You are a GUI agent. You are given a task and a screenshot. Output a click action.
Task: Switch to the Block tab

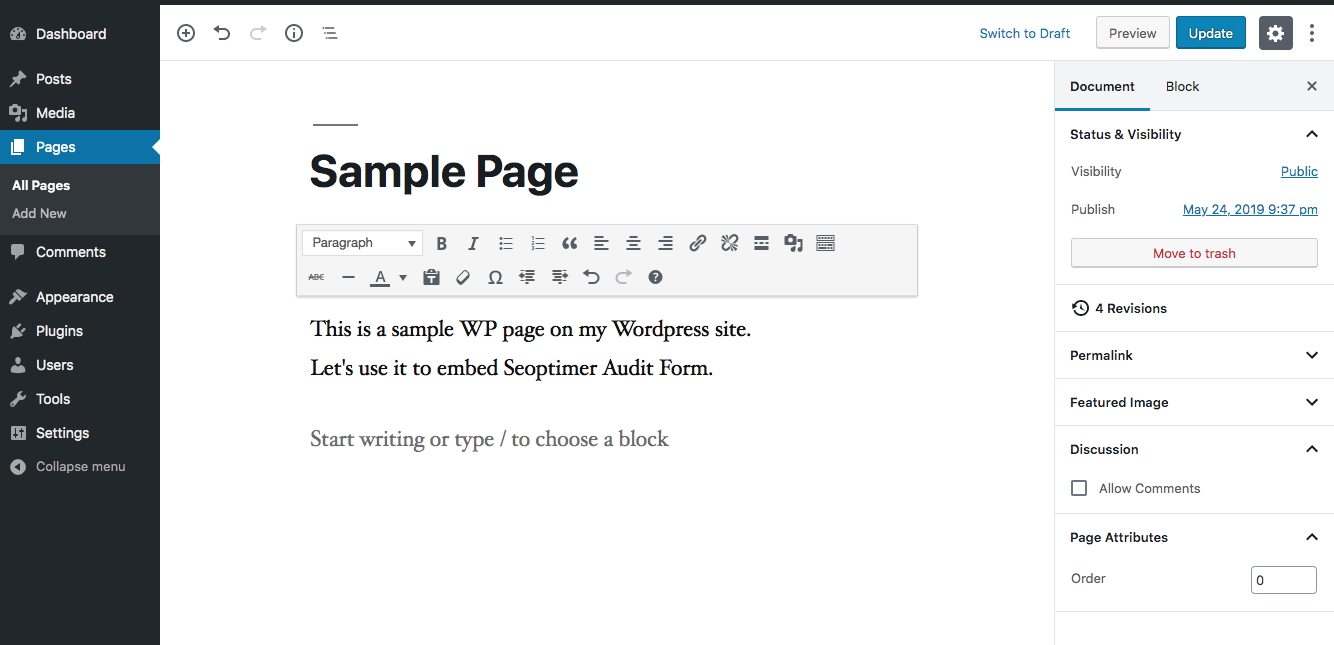tap(1182, 87)
